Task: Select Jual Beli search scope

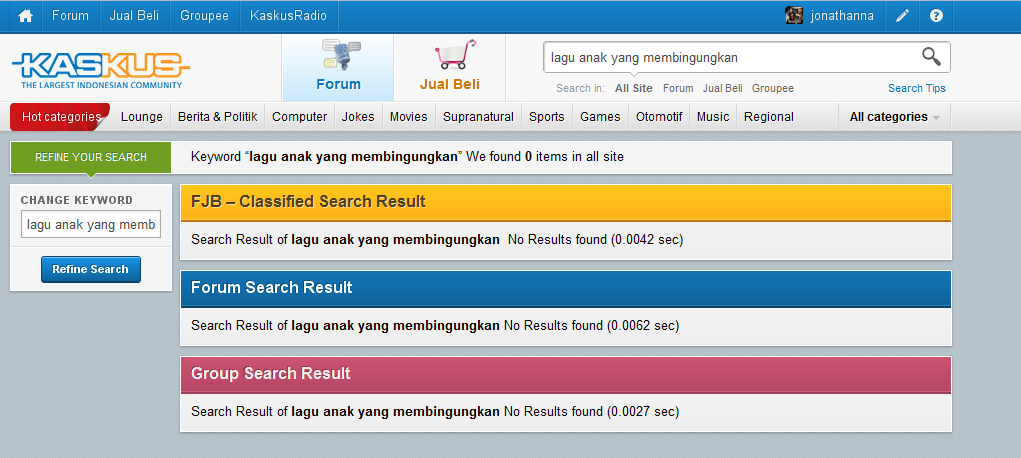Action: (x=722, y=88)
